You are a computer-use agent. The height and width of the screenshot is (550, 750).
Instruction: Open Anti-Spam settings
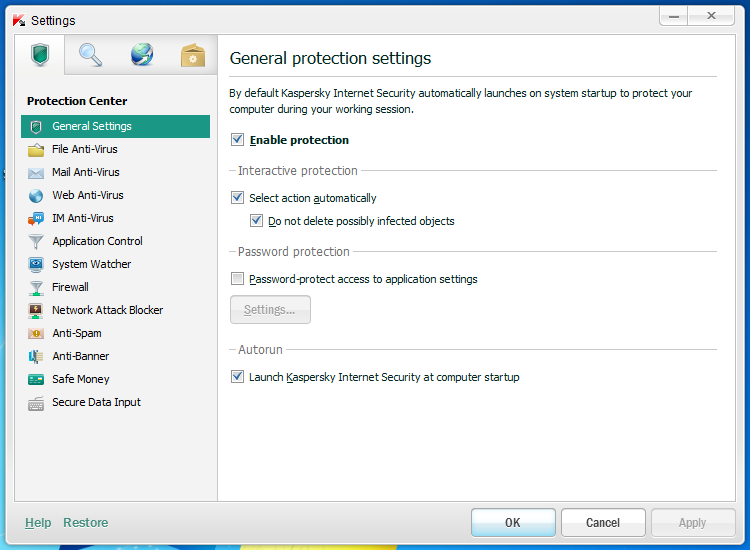click(115, 333)
